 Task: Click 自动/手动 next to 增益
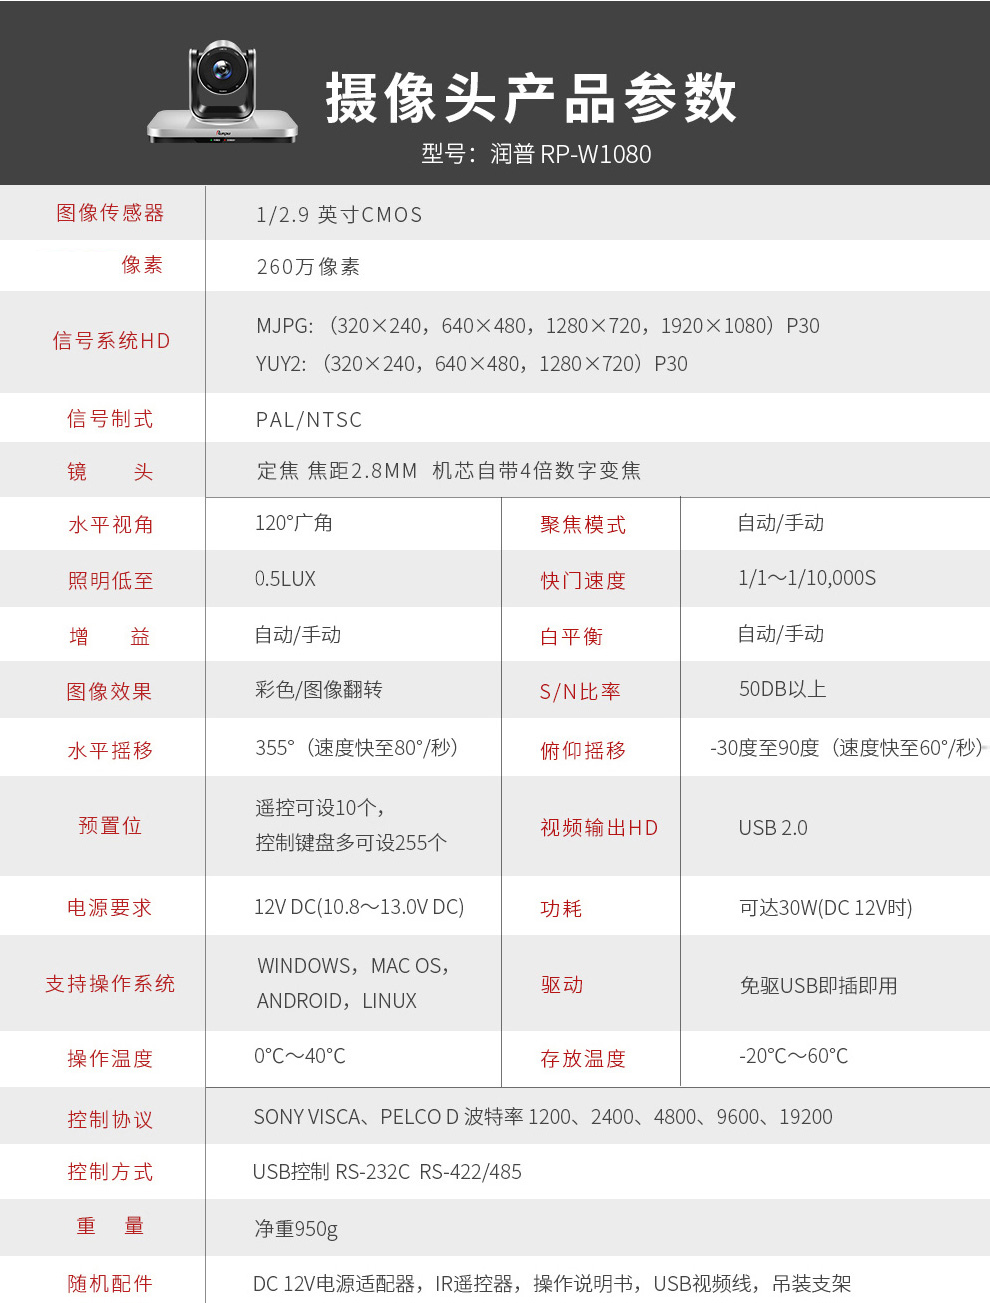[x=298, y=635]
